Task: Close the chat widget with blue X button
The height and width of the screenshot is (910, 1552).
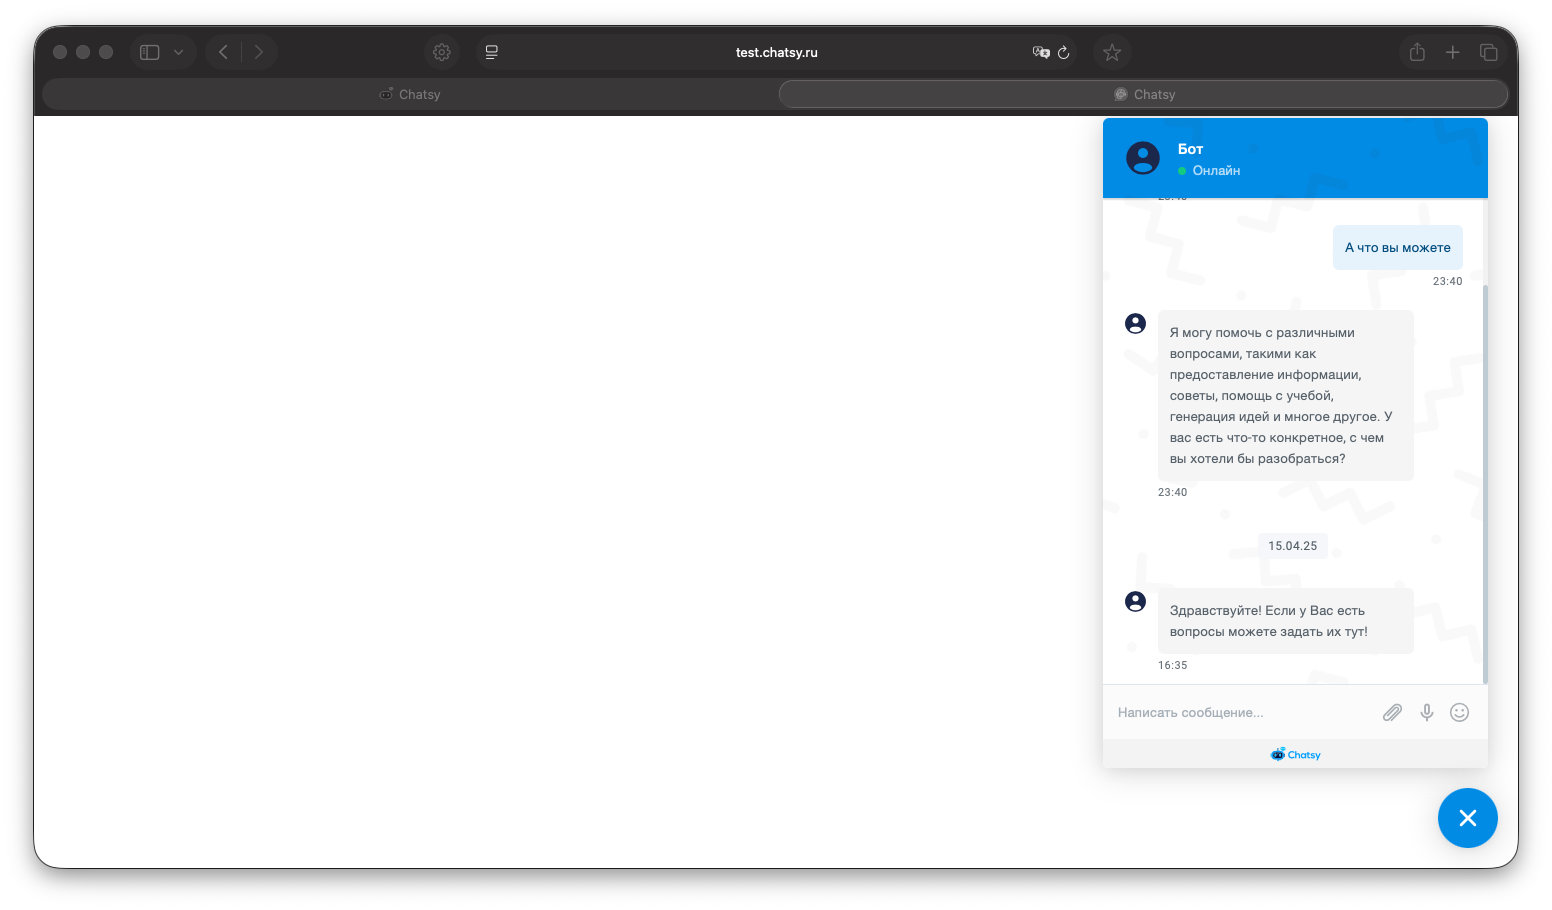Action: (x=1467, y=818)
